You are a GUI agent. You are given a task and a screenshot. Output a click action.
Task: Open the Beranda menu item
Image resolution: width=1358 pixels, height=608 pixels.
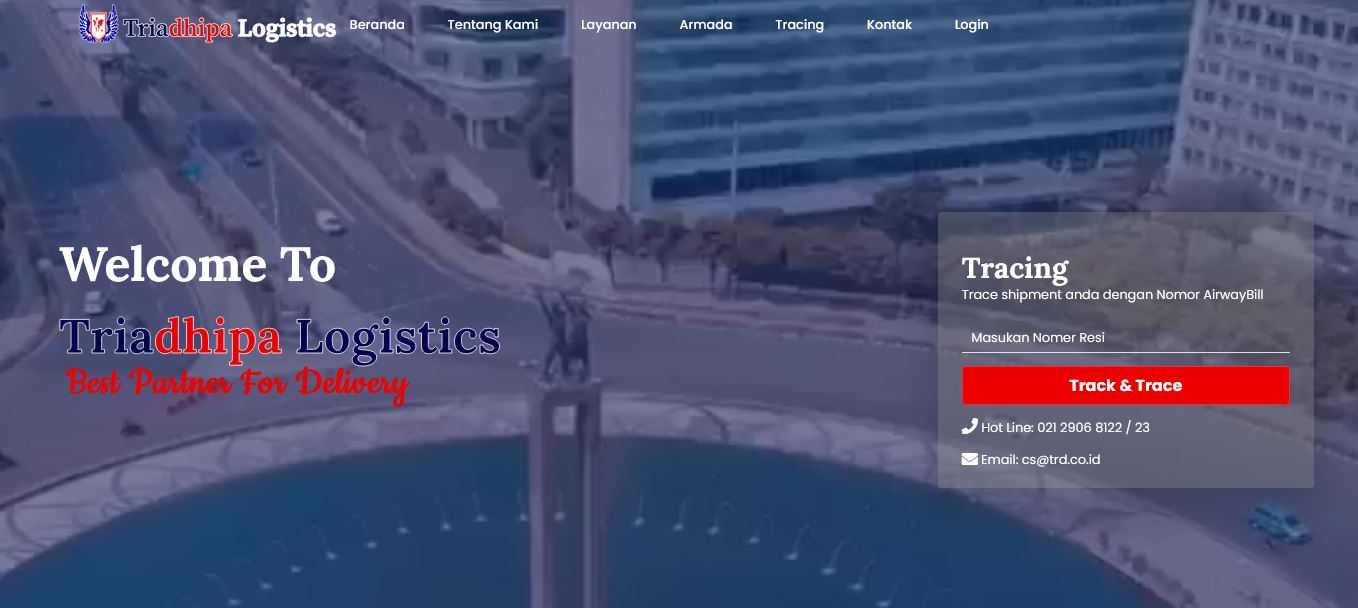click(x=377, y=25)
